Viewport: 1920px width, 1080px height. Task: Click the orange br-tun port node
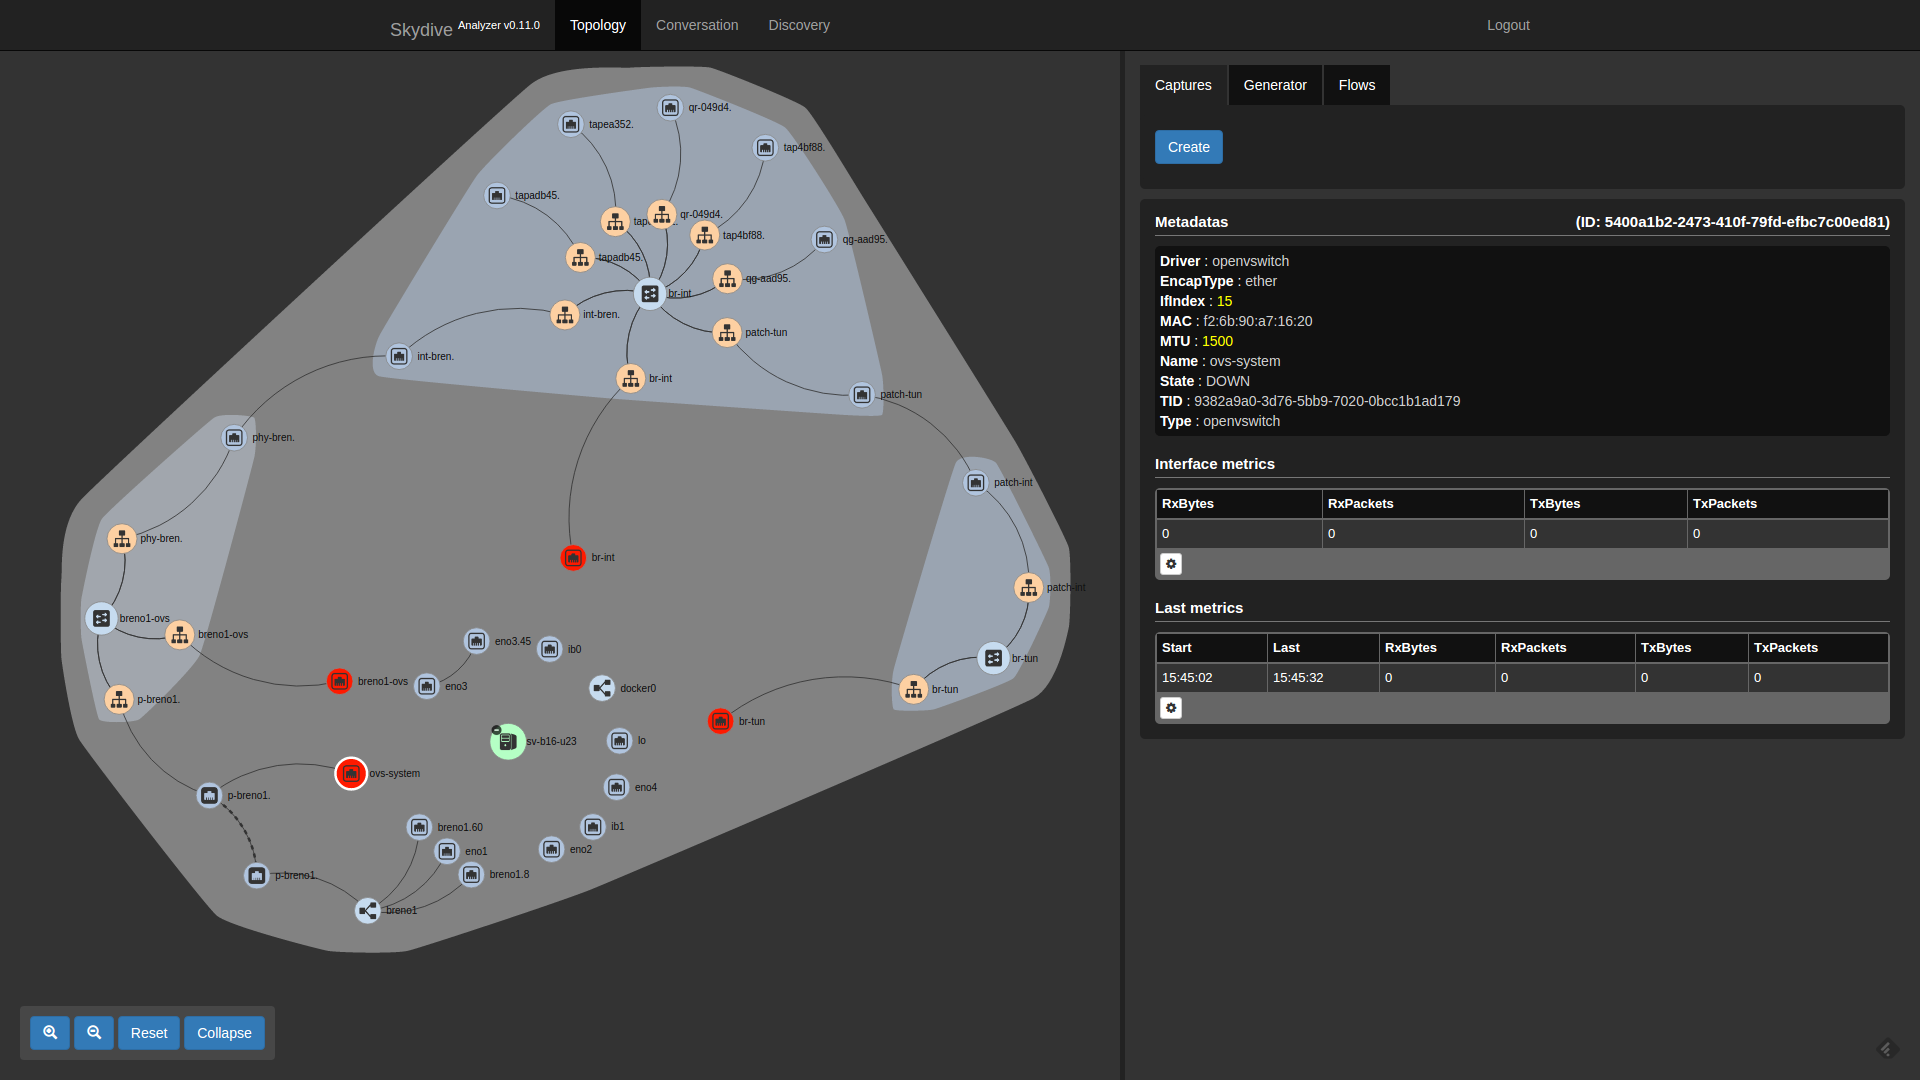tap(914, 689)
